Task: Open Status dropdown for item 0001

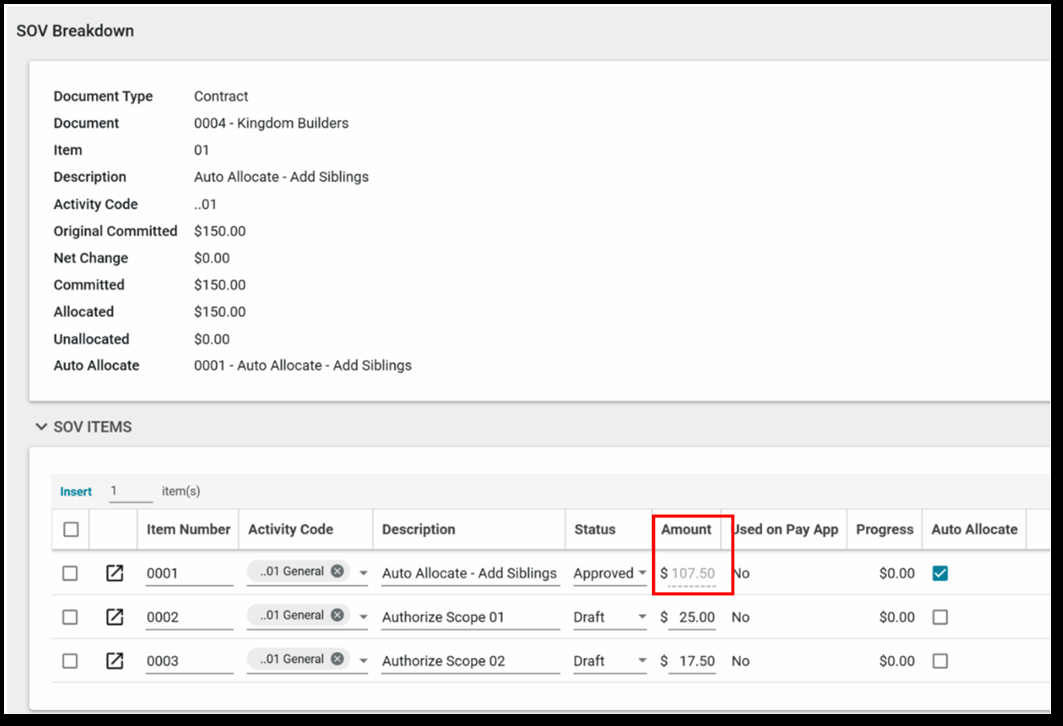Action: (641, 574)
